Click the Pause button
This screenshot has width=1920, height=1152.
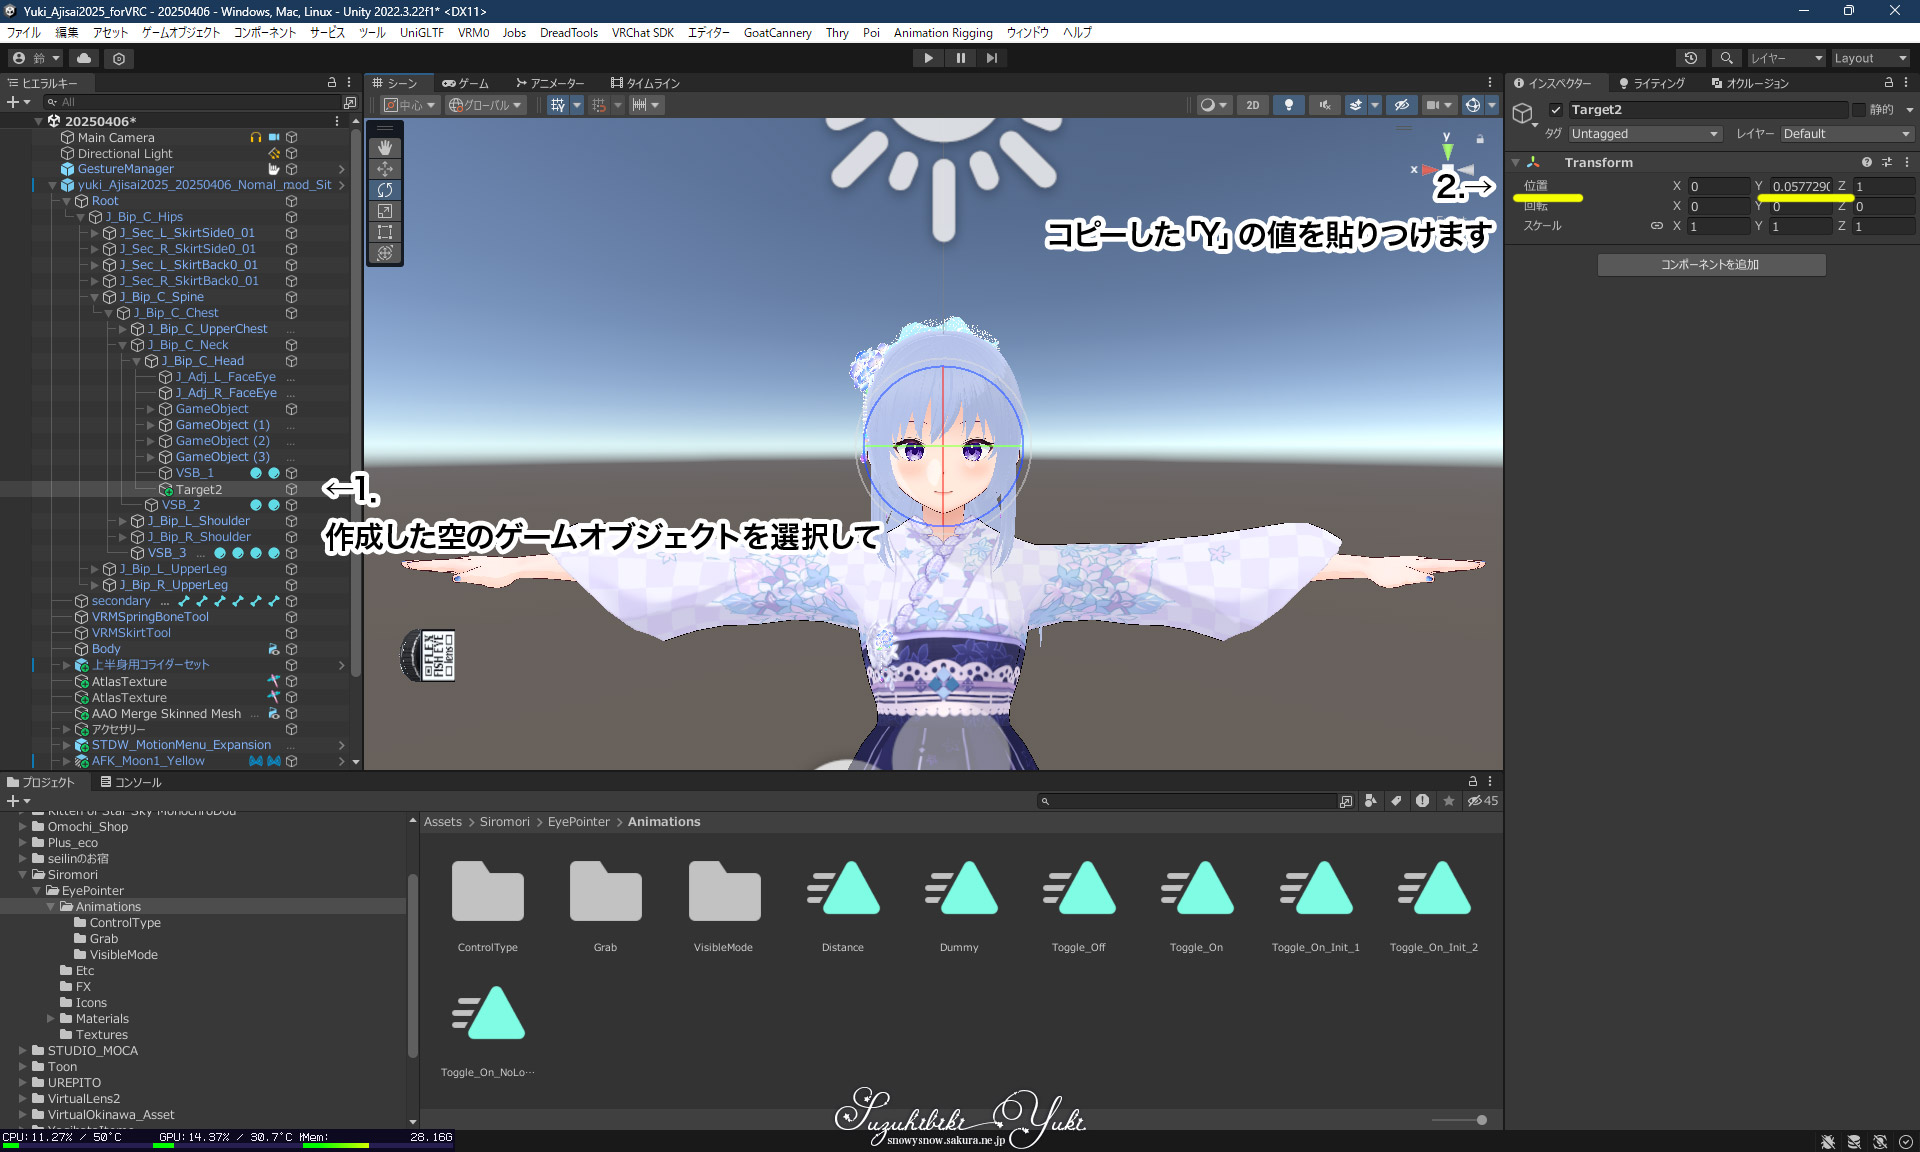coord(960,58)
